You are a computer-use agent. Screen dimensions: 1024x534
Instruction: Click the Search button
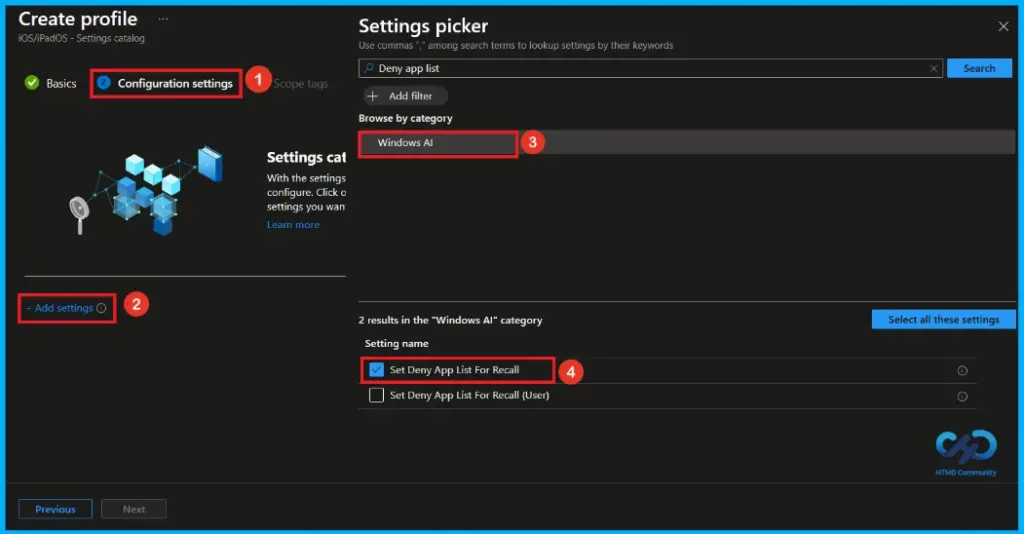(979, 69)
